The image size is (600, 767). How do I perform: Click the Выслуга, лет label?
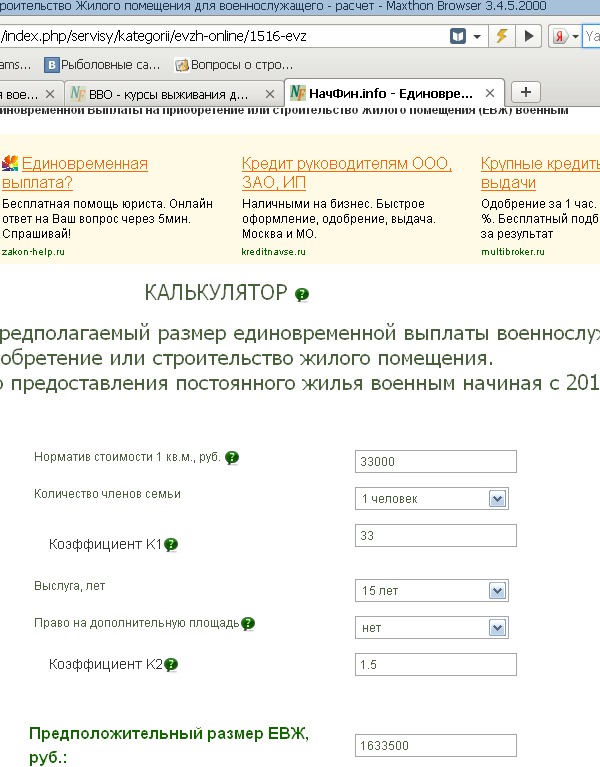pos(69,586)
